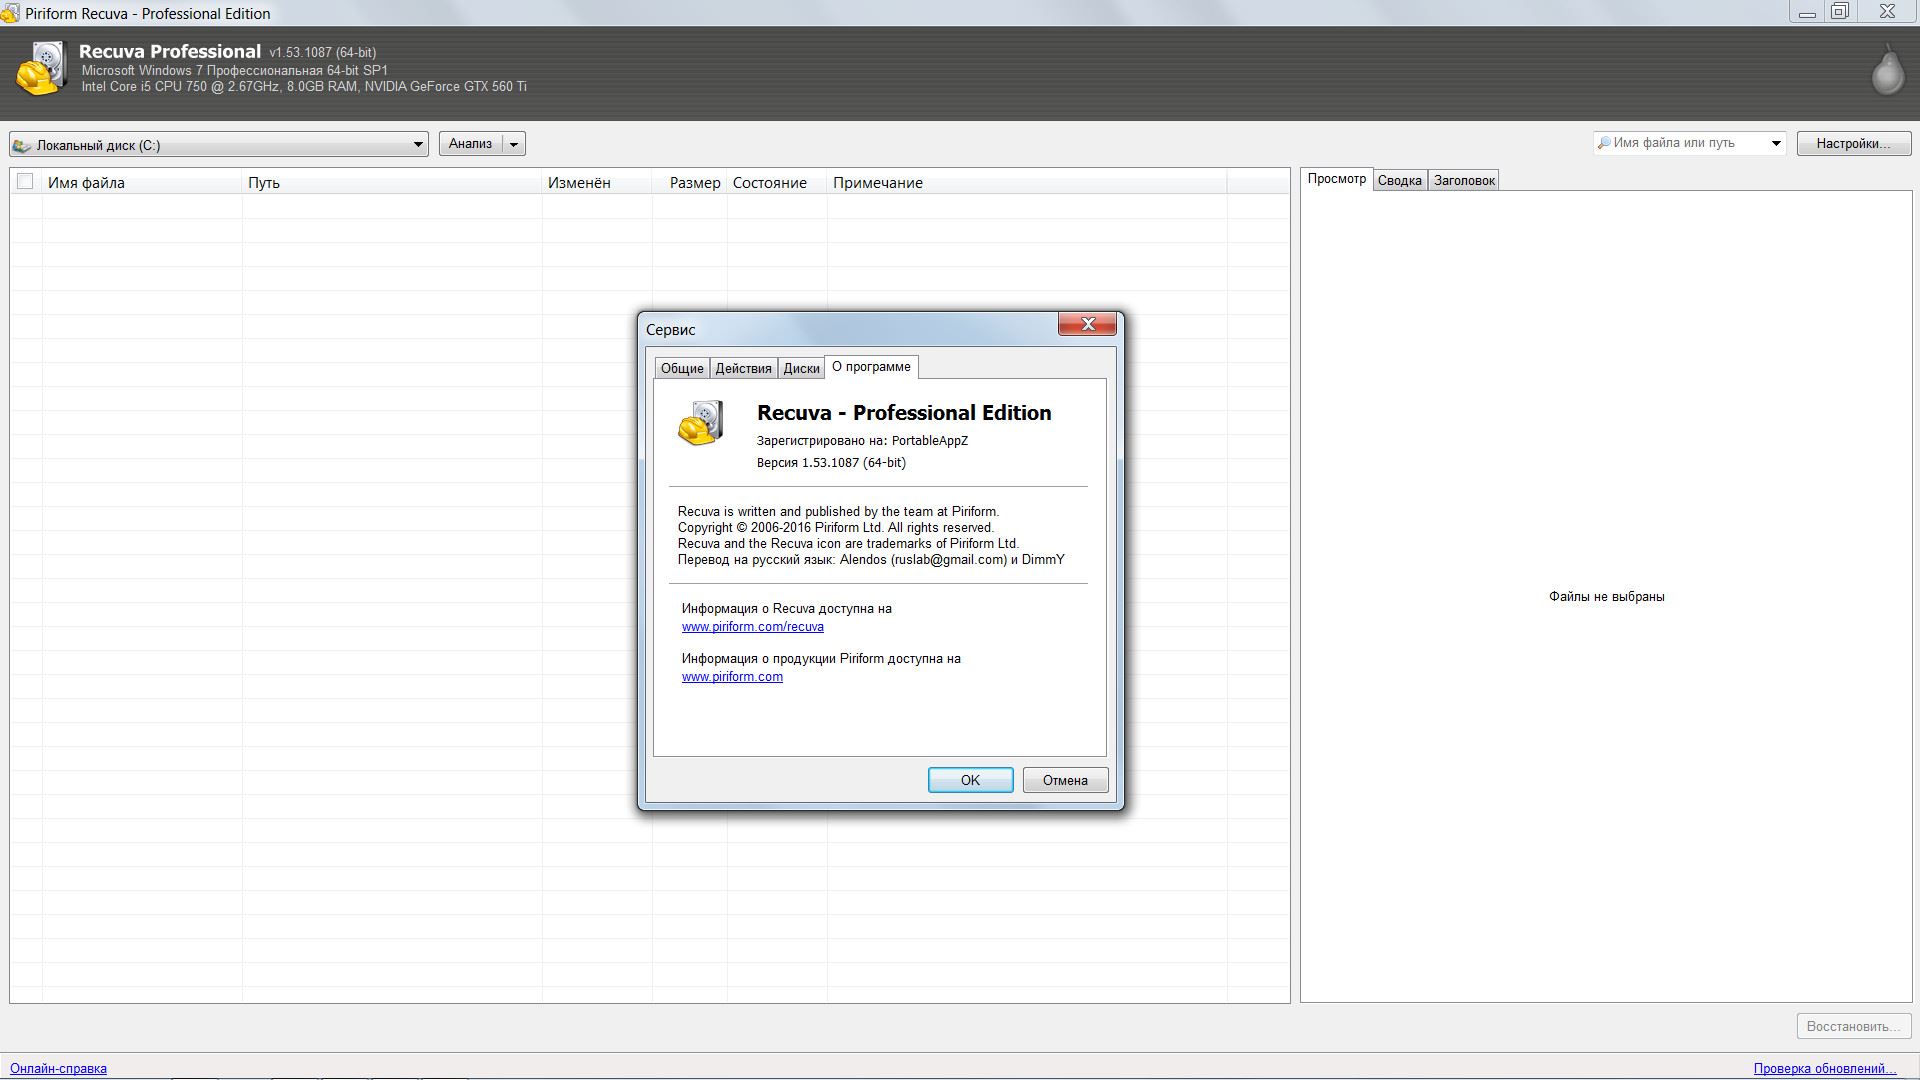Expand the Анализ button dropdown arrow

coord(513,144)
